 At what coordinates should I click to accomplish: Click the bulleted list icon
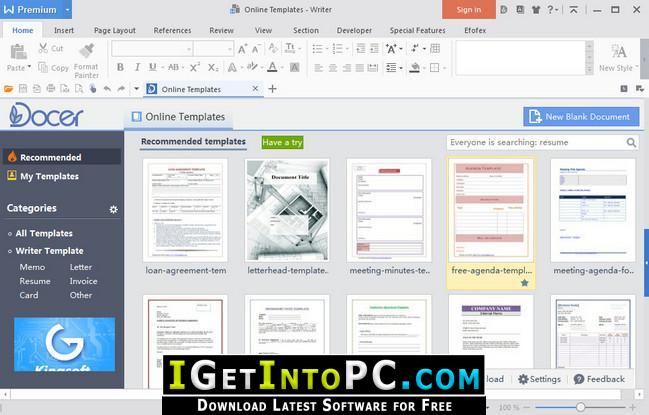[317, 49]
